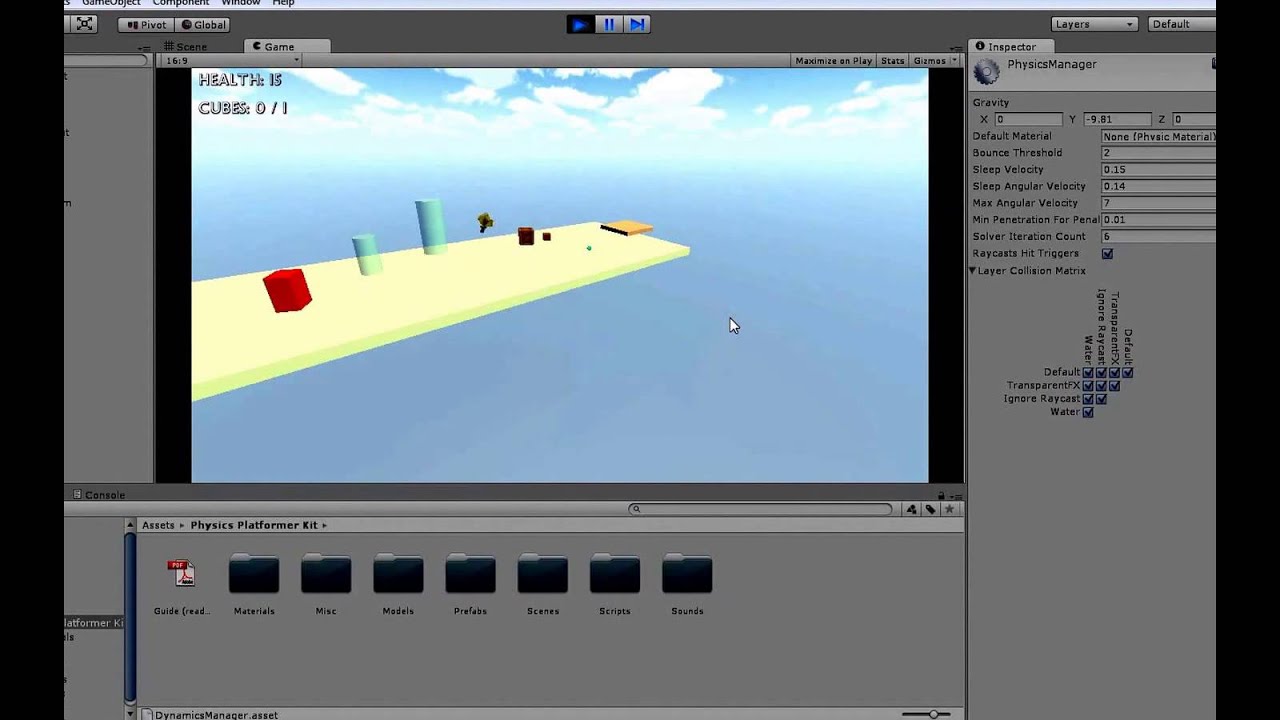The width and height of the screenshot is (1280, 720).
Task: Select the Scripts folder
Action: coord(614,574)
